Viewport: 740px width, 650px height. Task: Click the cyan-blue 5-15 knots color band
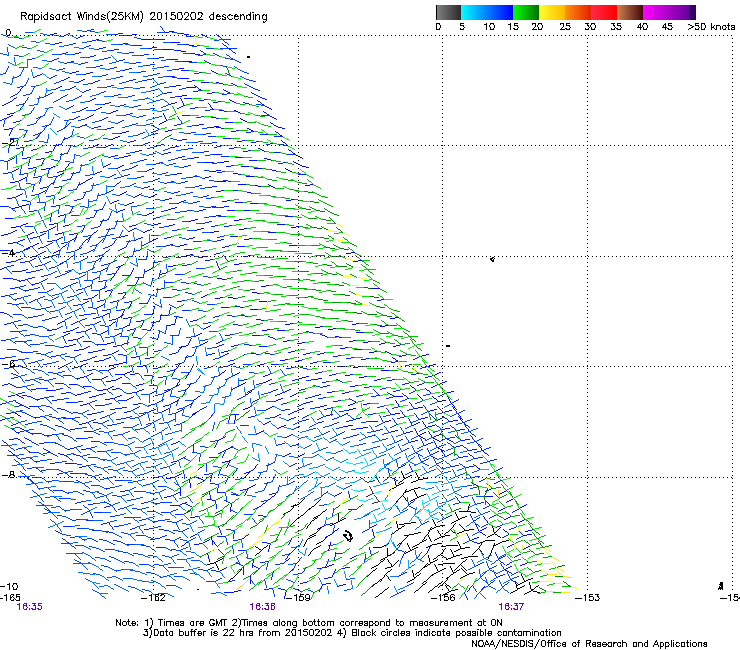tap(487, 12)
